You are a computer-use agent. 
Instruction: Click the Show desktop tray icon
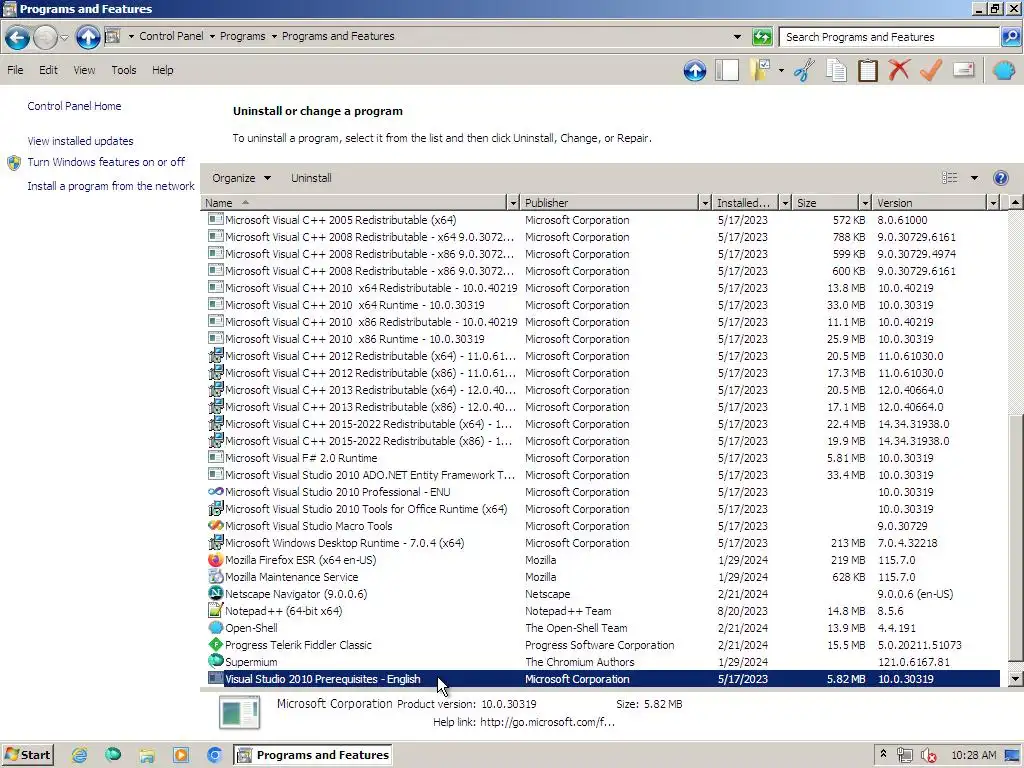(1013, 755)
